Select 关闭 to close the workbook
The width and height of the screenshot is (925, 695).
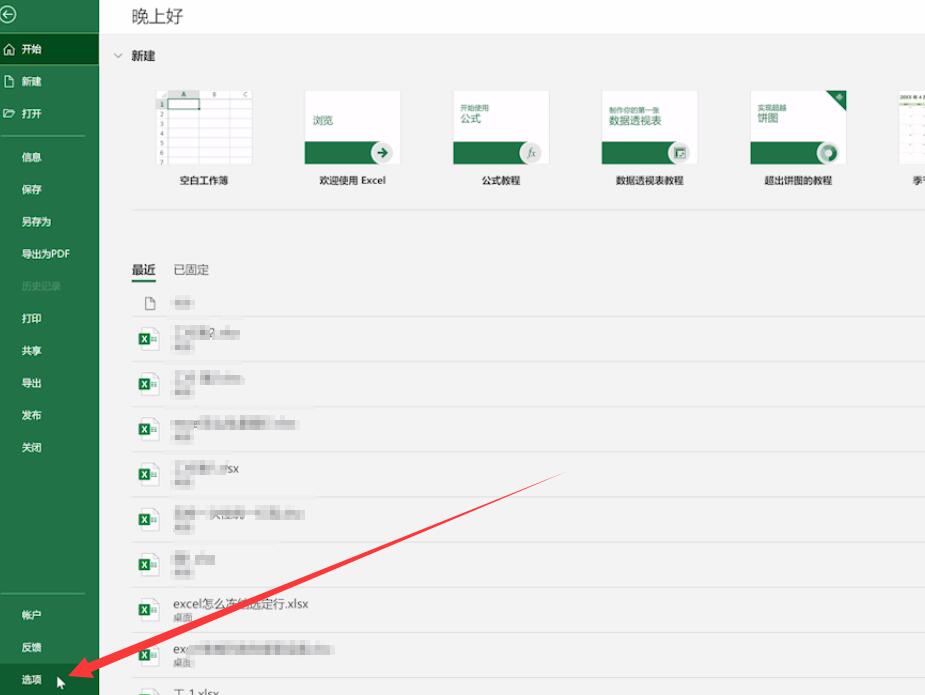pyautogui.click(x=31, y=447)
